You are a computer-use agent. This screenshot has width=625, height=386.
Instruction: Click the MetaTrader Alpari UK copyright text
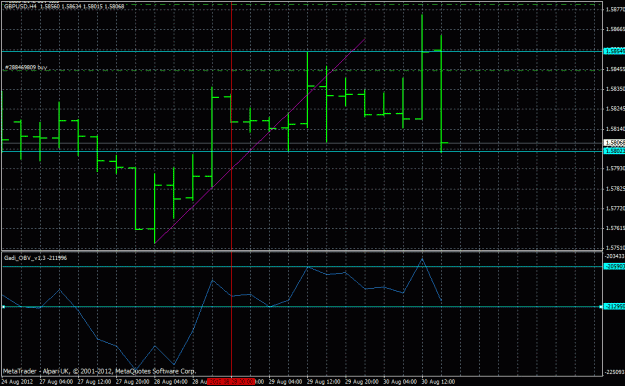coord(99,371)
